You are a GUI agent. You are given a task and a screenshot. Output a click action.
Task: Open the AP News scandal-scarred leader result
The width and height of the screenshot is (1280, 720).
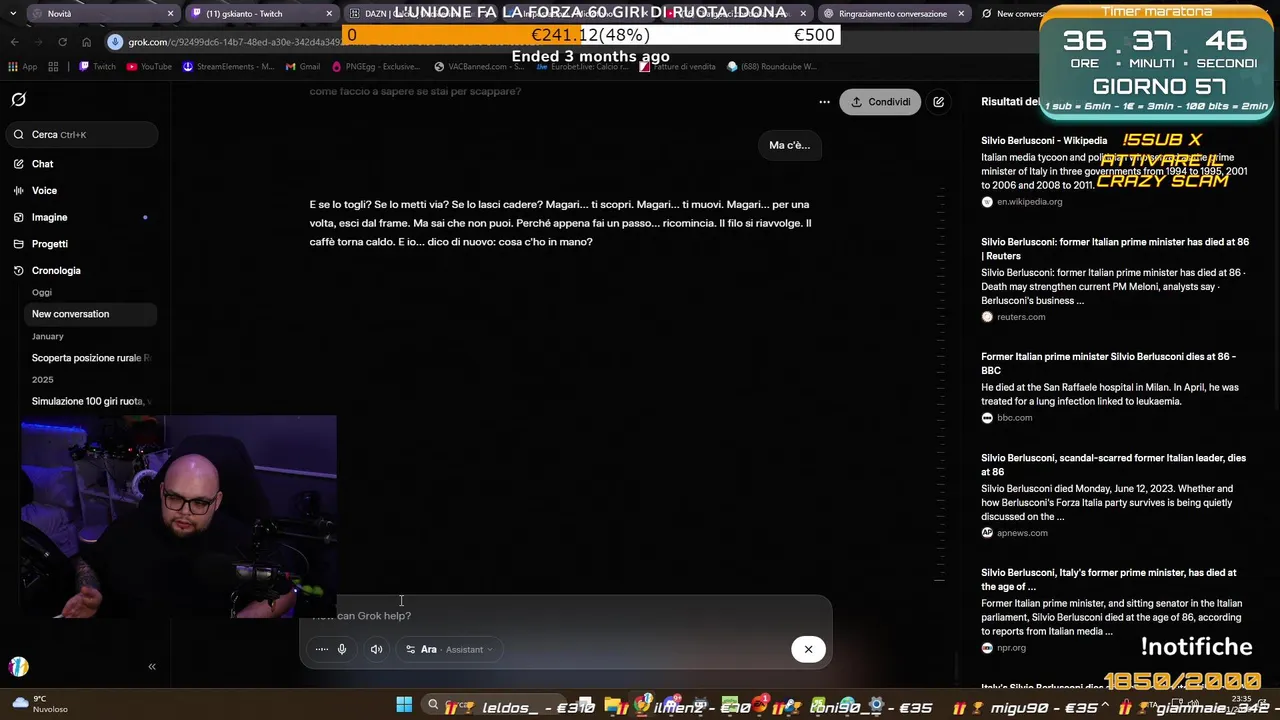point(1113,465)
